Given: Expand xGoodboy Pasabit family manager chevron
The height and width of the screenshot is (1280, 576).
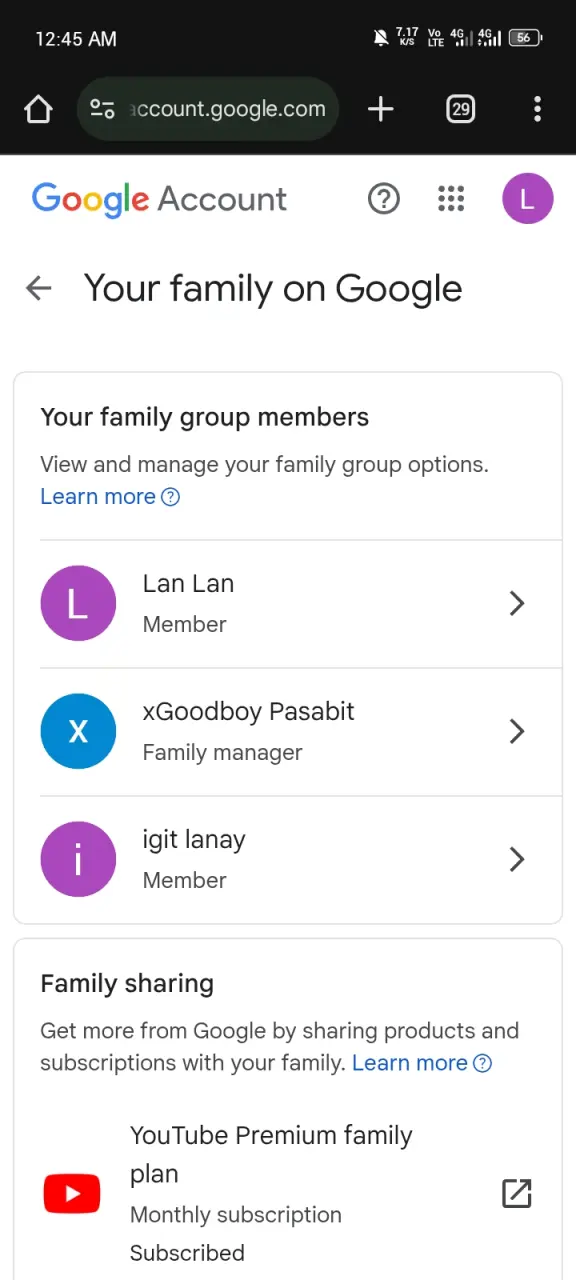Looking at the screenshot, I should tap(517, 731).
